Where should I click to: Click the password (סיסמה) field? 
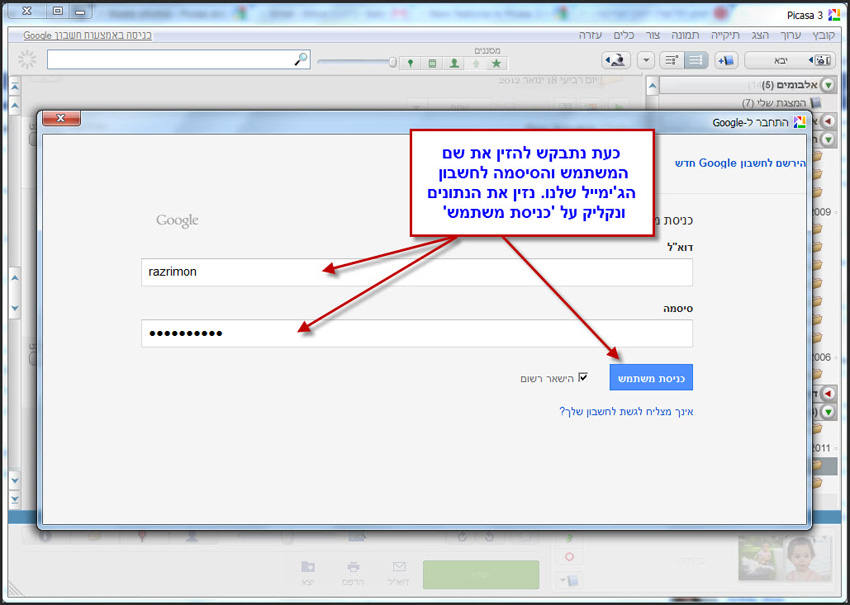point(416,333)
